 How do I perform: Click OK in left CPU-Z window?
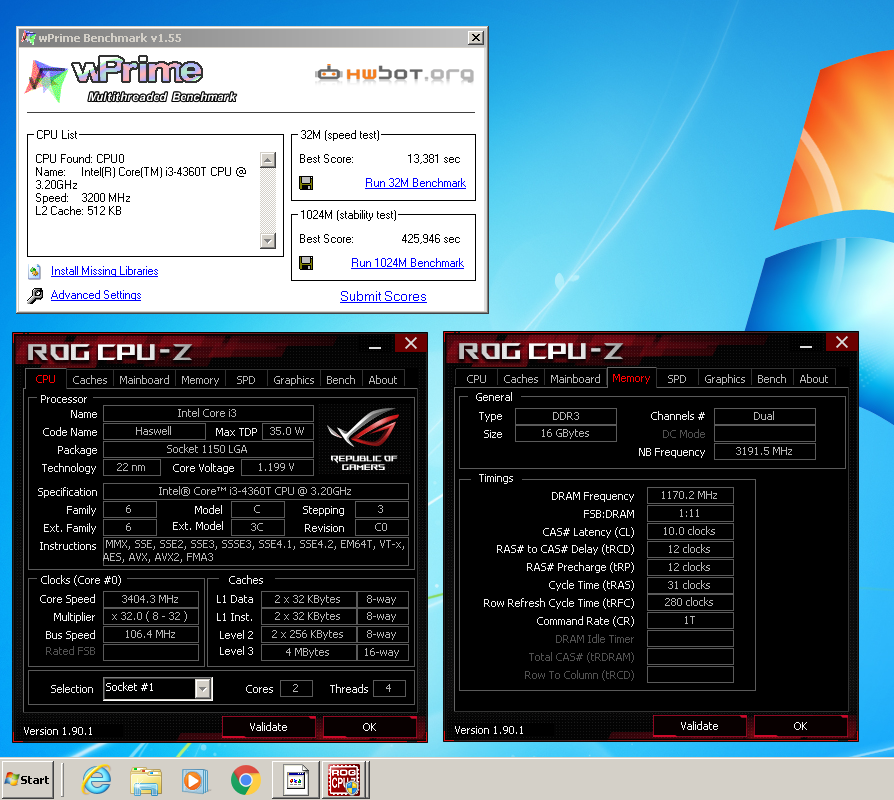[x=369, y=727]
